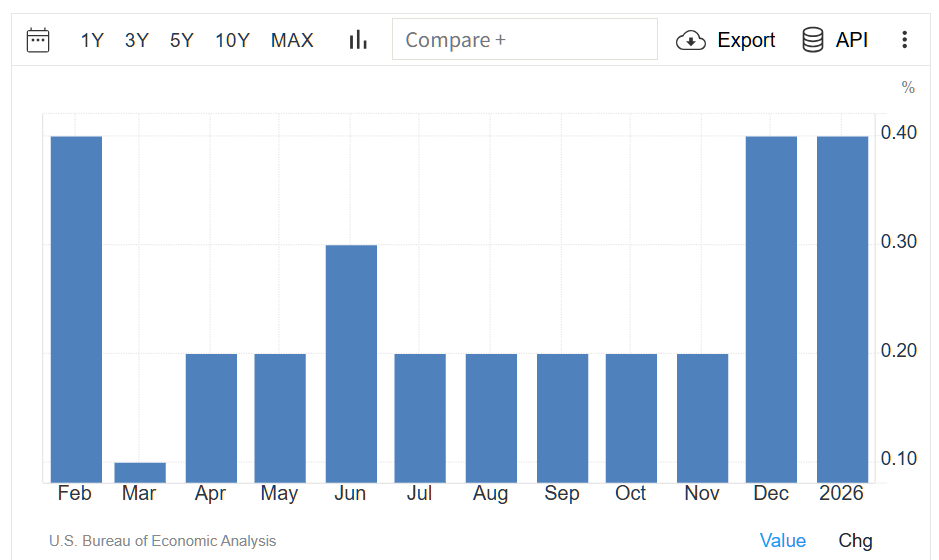Screen dimensions: 939x560
Task: Open U.S. Bureau of Economic Analysis source
Action: (162, 541)
